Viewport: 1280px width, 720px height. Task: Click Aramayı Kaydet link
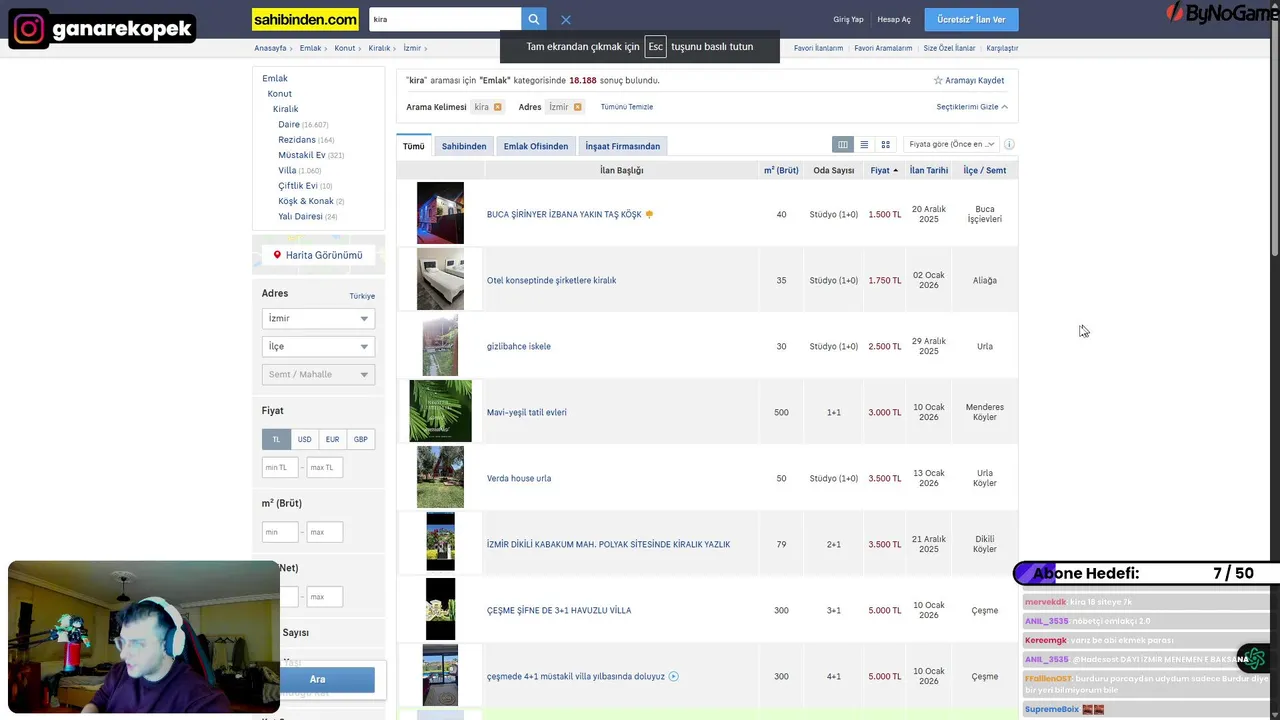[x=974, y=80]
